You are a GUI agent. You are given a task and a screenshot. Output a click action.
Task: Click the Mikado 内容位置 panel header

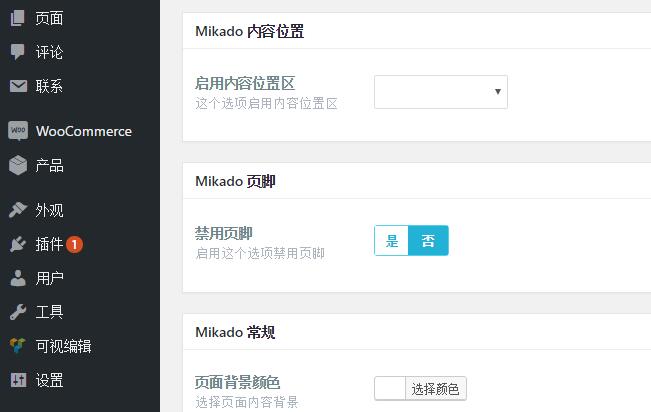pos(417,31)
